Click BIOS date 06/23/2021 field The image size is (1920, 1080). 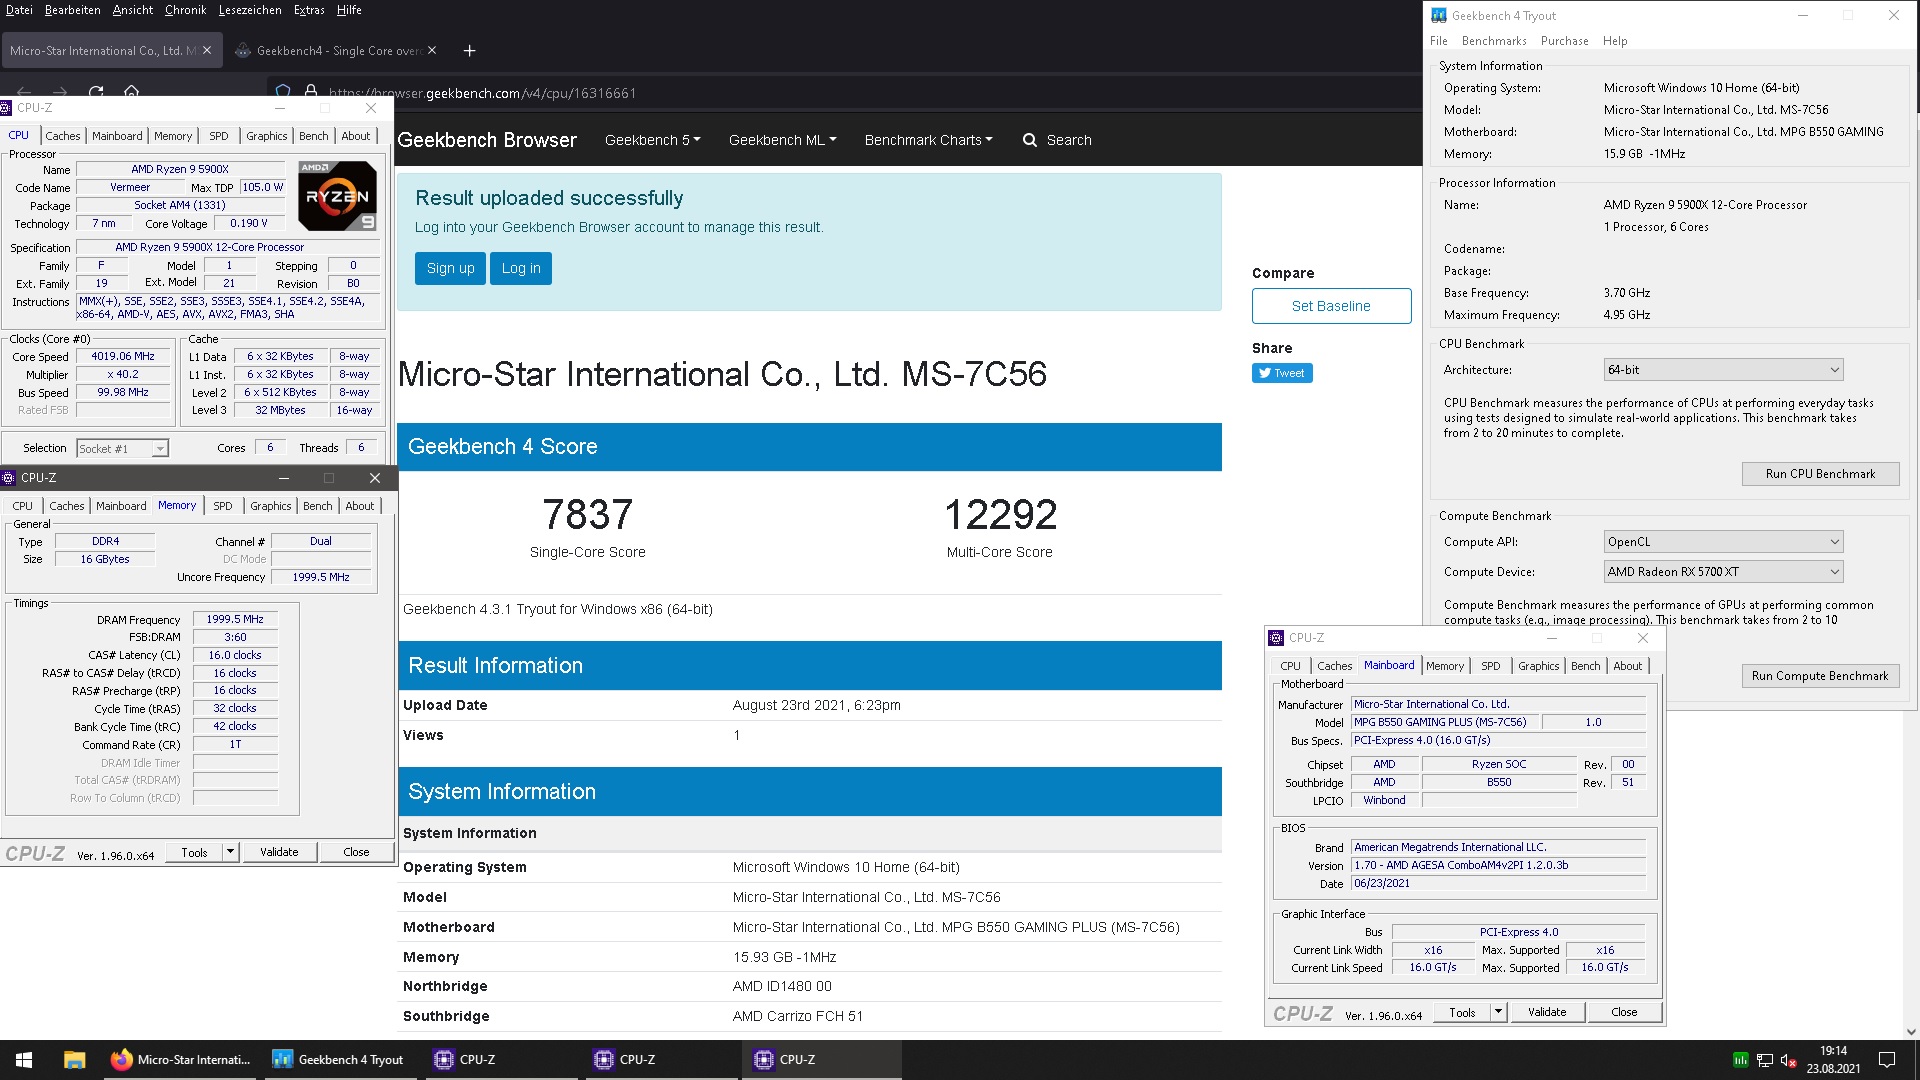point(1497,884)
